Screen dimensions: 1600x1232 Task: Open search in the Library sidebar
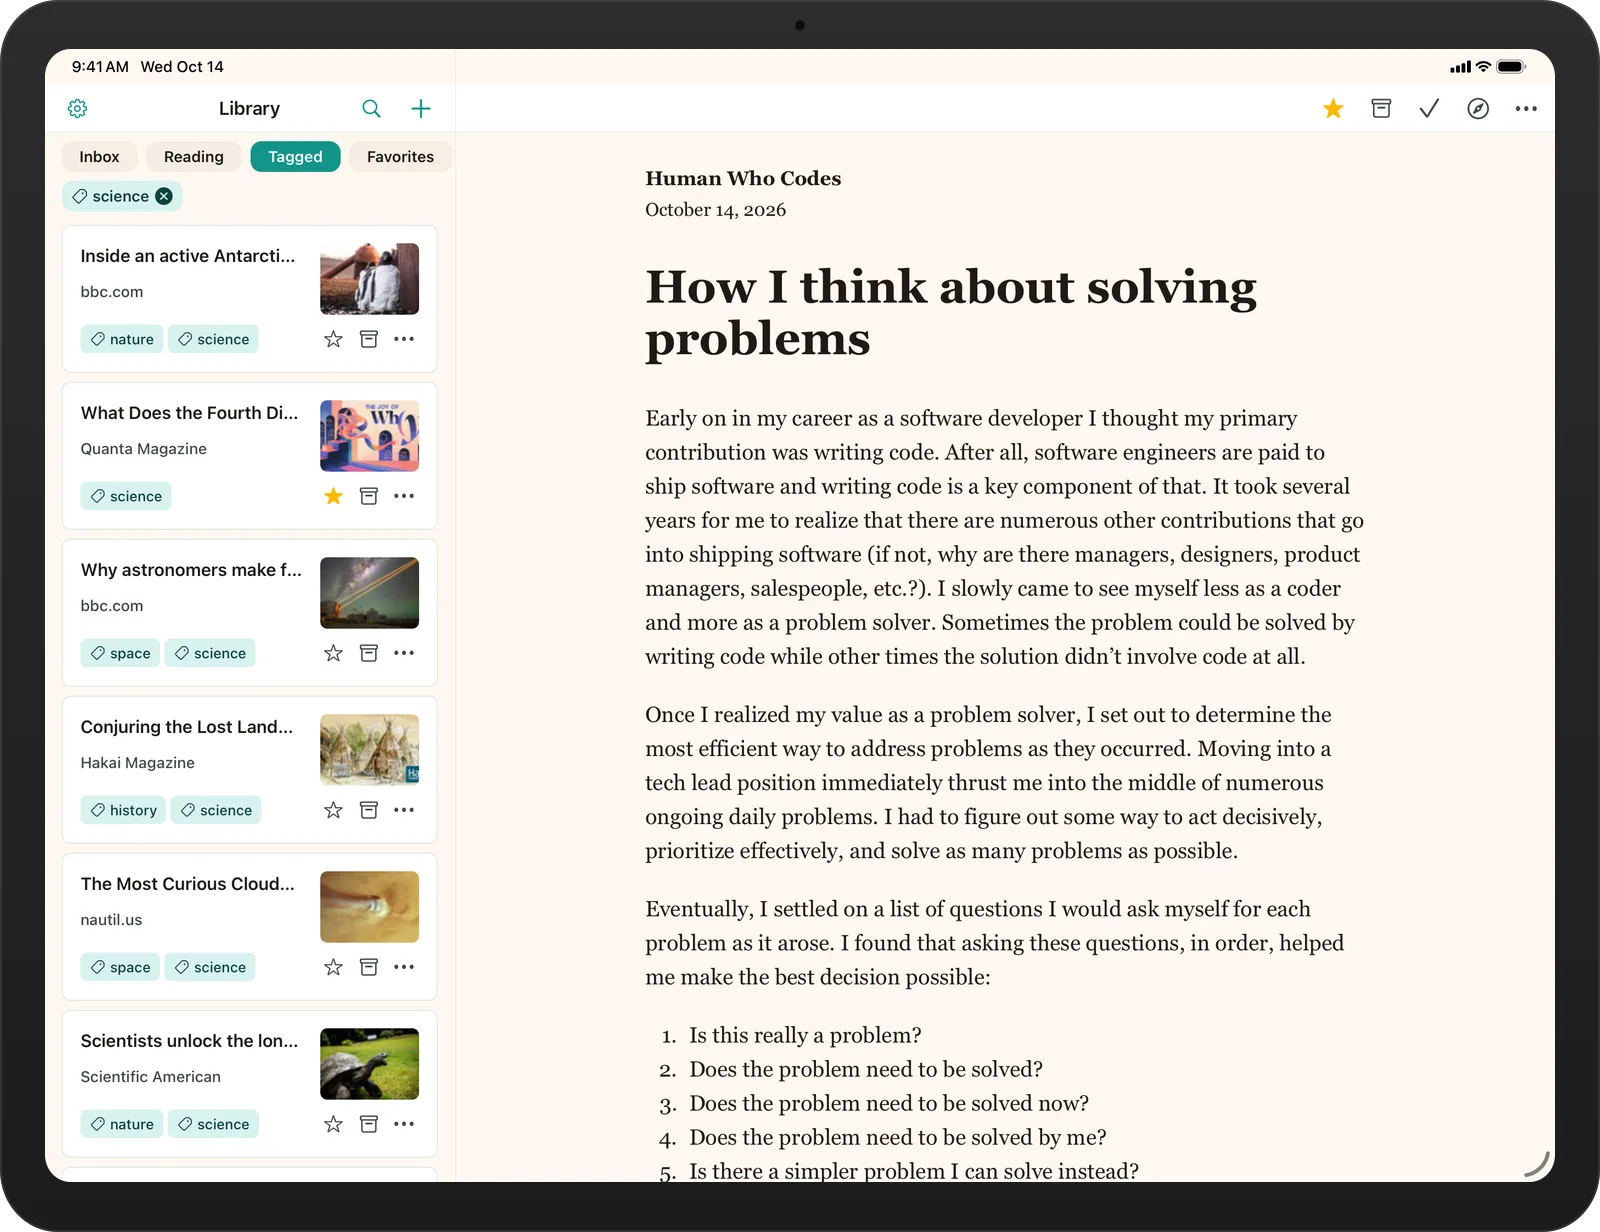click(x=371, y=108)
